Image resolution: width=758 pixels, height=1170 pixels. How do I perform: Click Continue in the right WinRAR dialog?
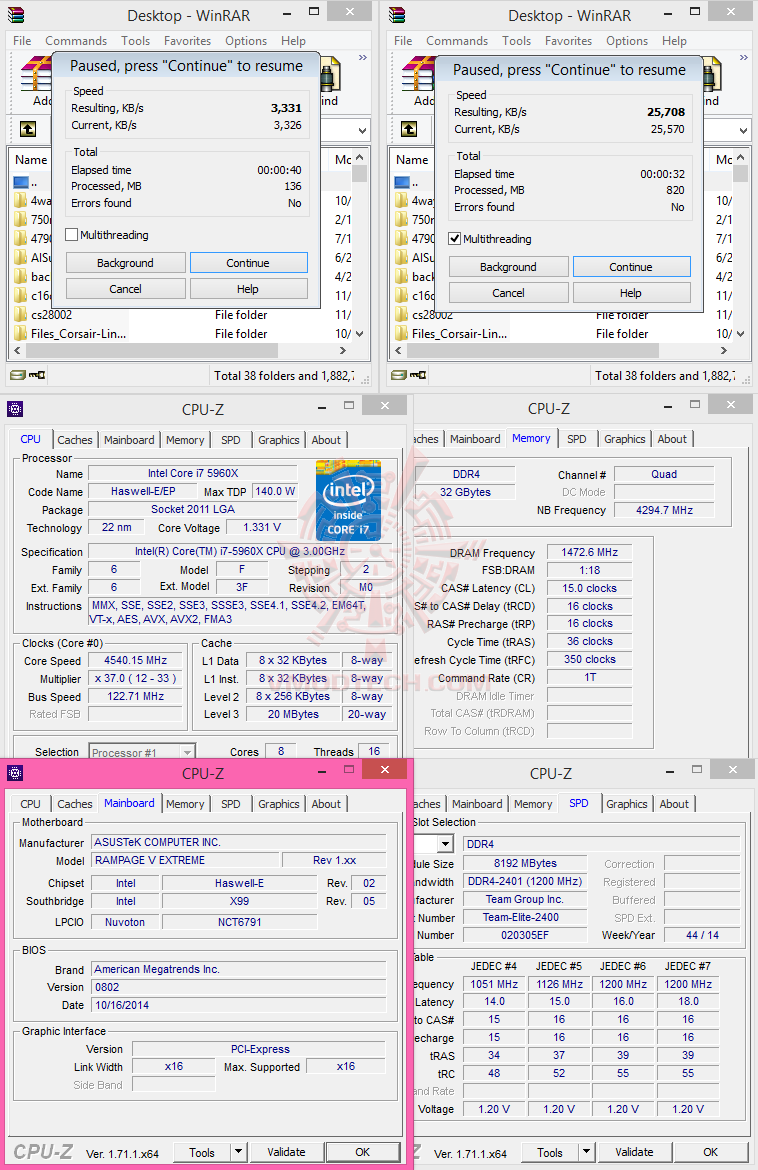coord(631,267)
